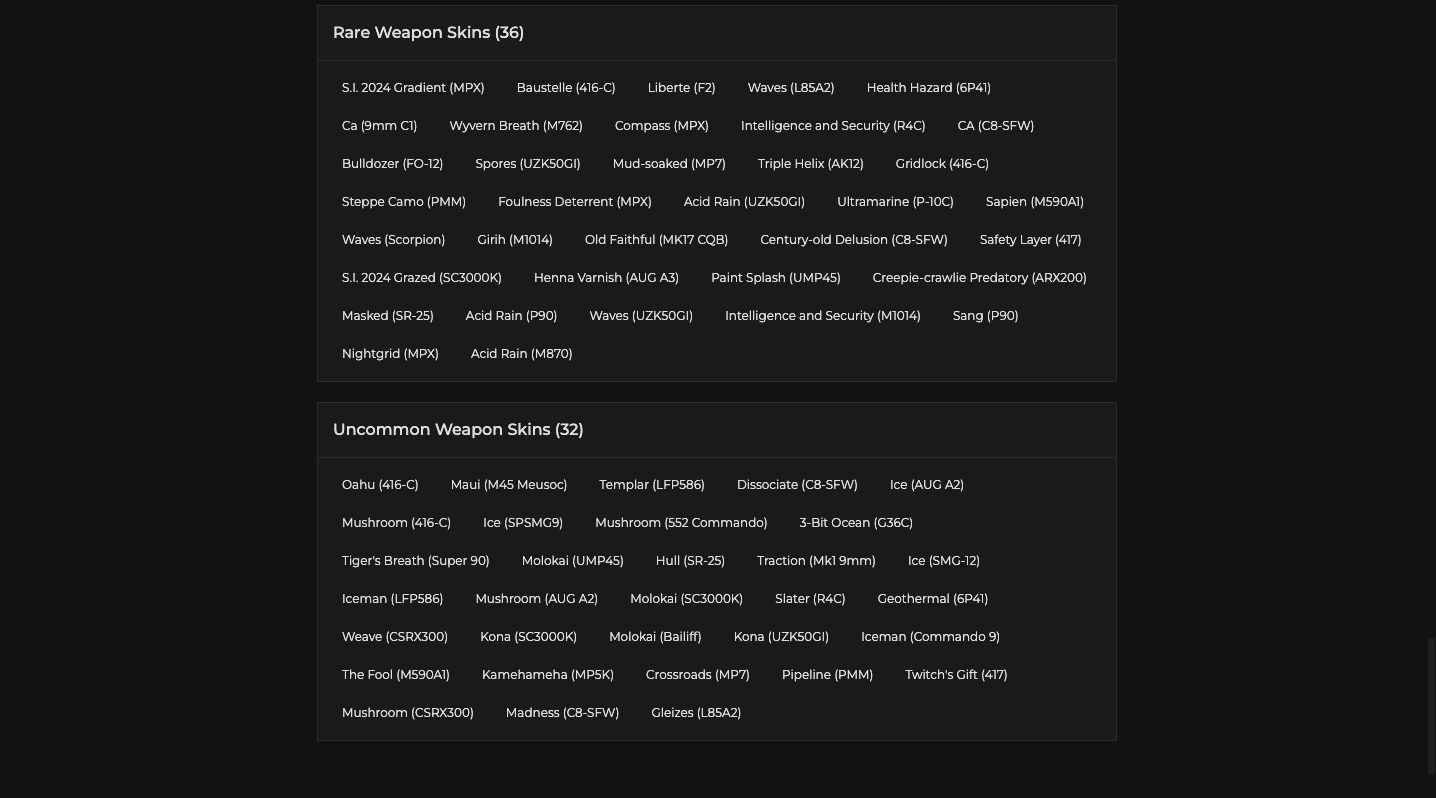Select Templar (LFP586) skin tag
This screenshot has width=1436, height=798.
(x=652, y=485)
